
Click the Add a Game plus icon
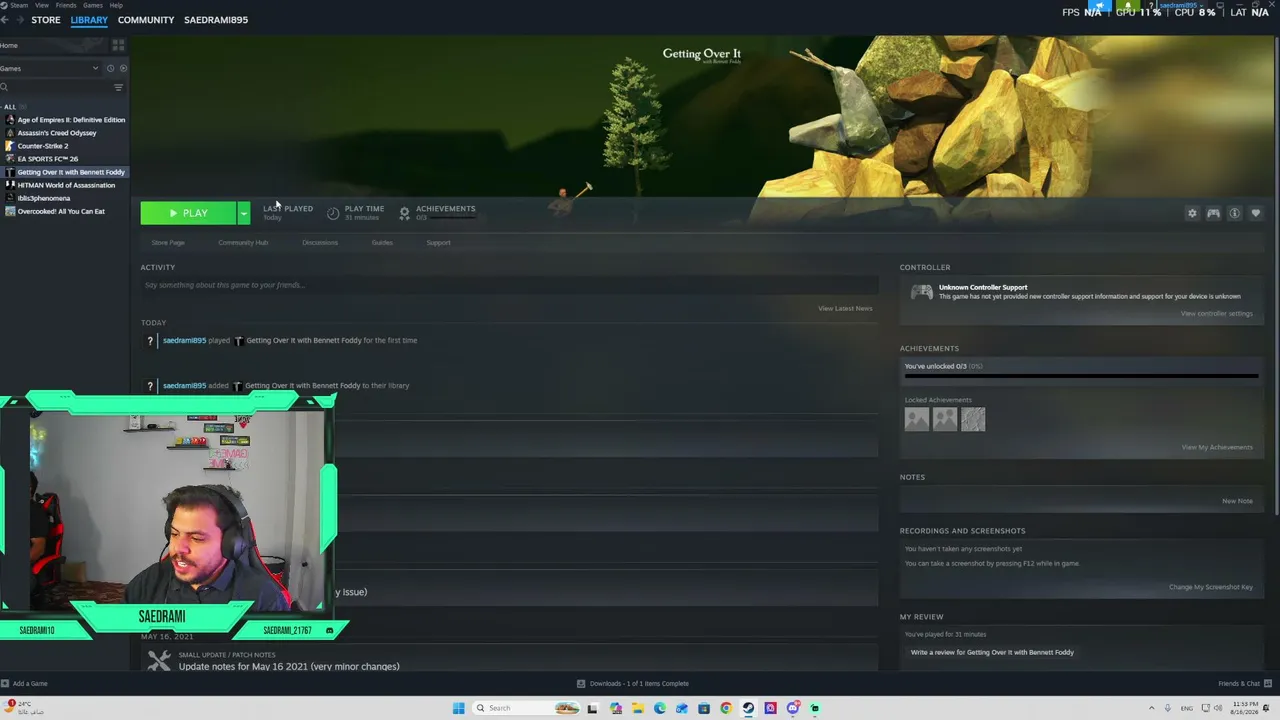tap(5, 684)
